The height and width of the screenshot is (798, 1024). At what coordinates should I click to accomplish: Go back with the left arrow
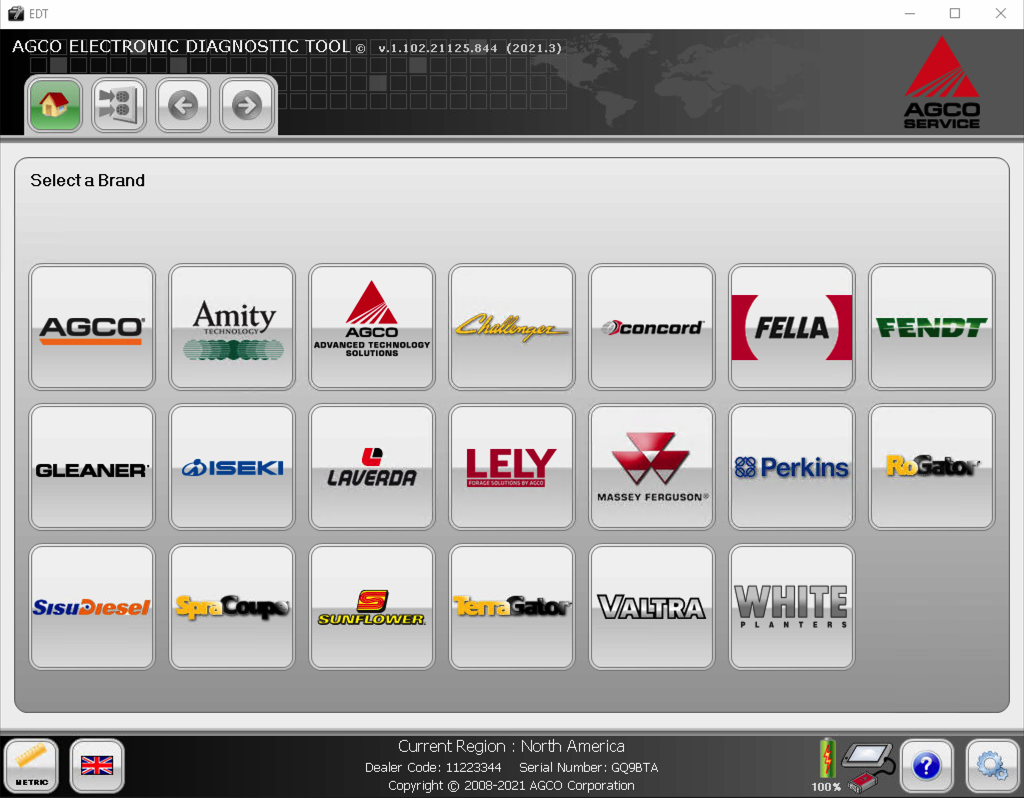coord(183,105)
